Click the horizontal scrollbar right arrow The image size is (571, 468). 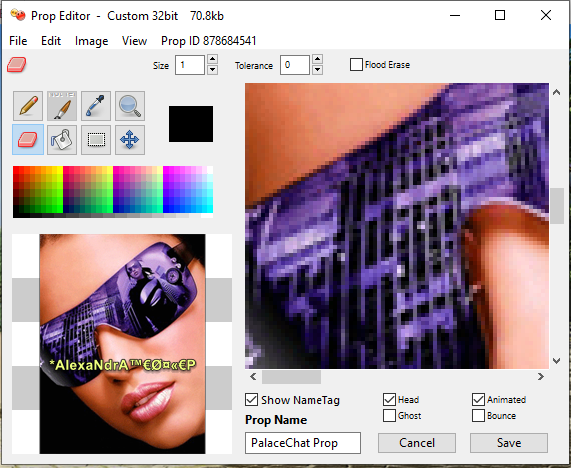tap(541, 376)
